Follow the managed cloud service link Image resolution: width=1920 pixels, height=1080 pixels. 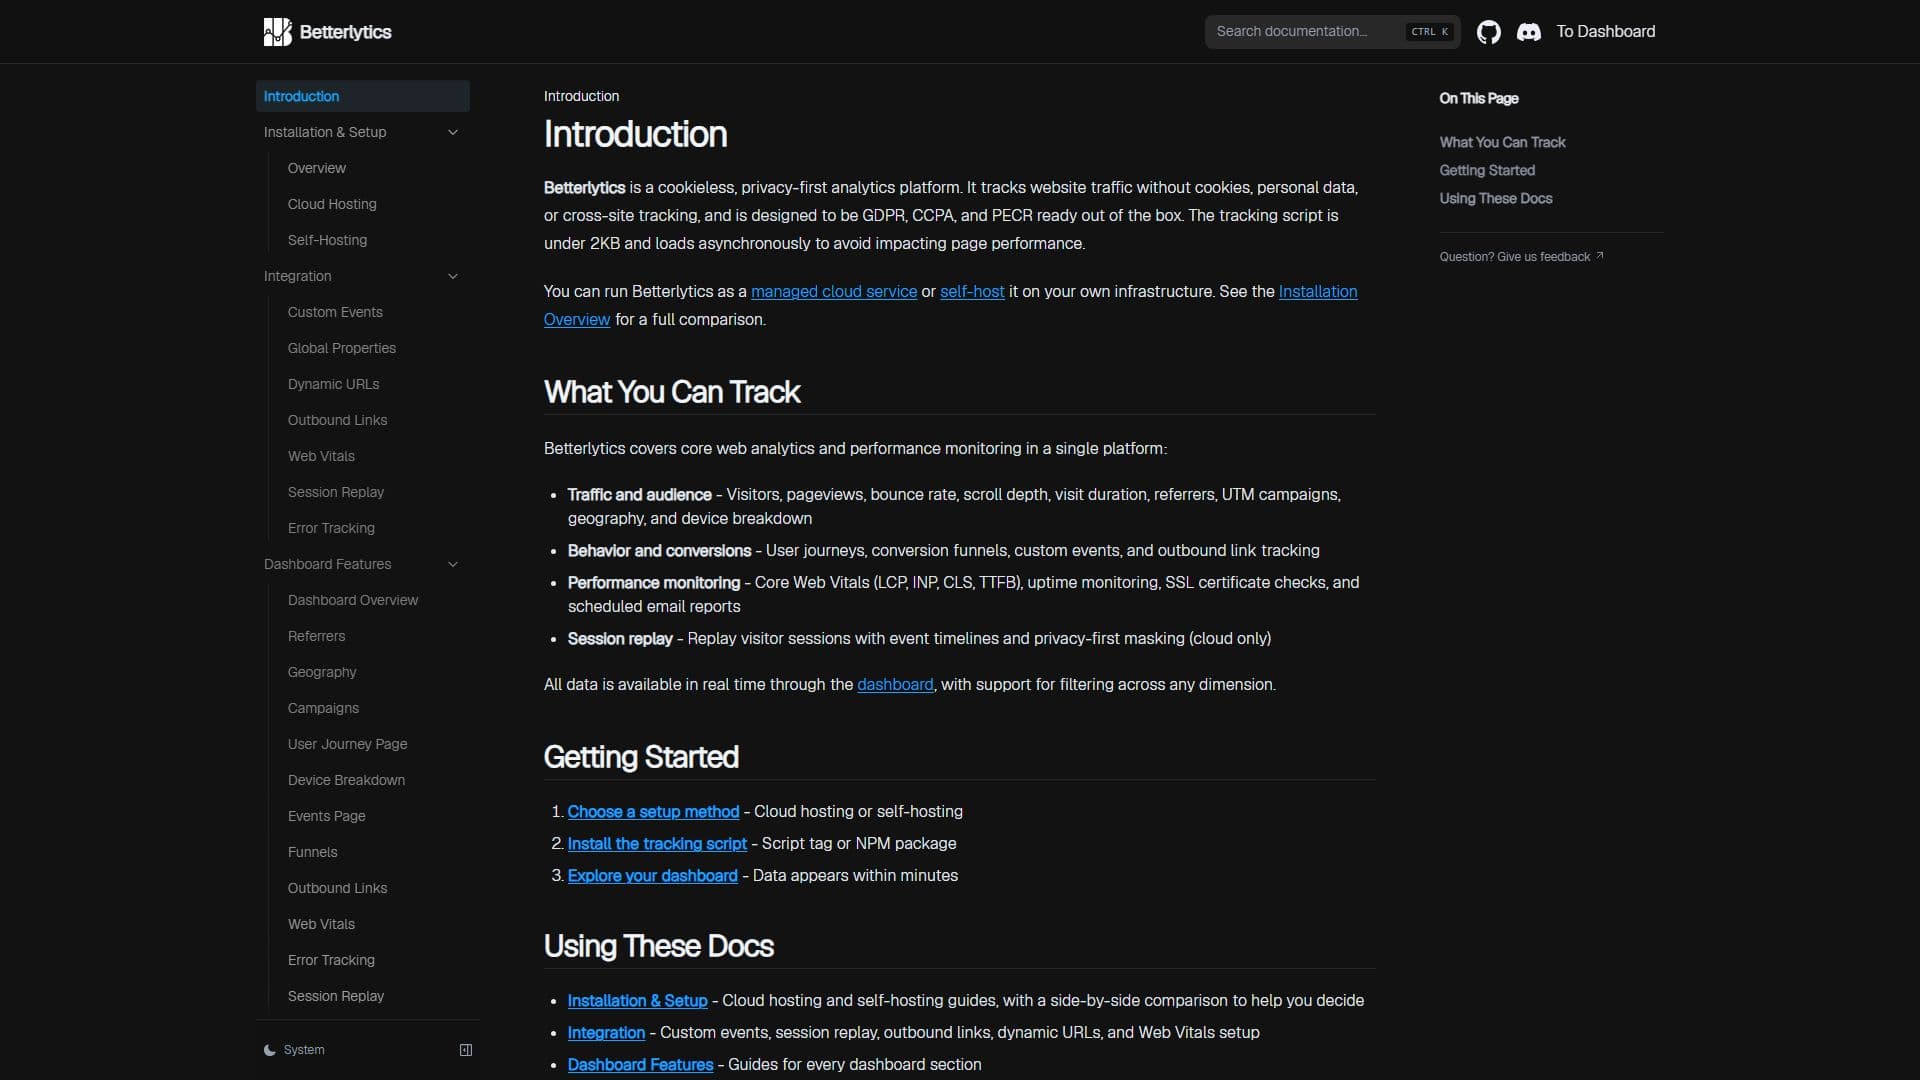pos(834,291)
